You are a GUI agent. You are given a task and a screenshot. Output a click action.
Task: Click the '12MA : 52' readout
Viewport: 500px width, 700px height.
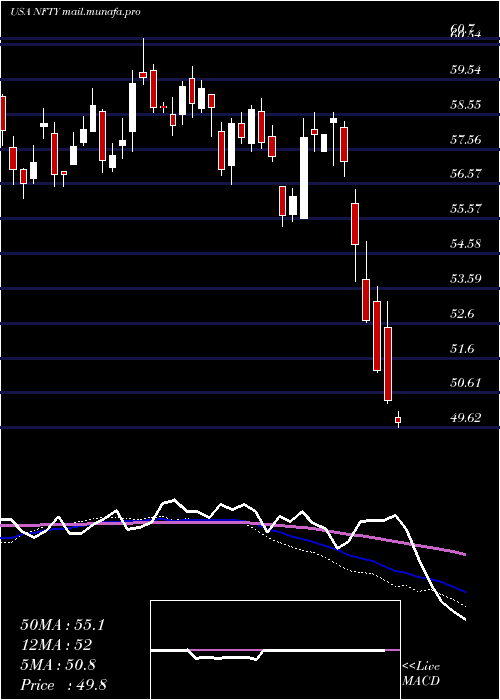point(56,645)
